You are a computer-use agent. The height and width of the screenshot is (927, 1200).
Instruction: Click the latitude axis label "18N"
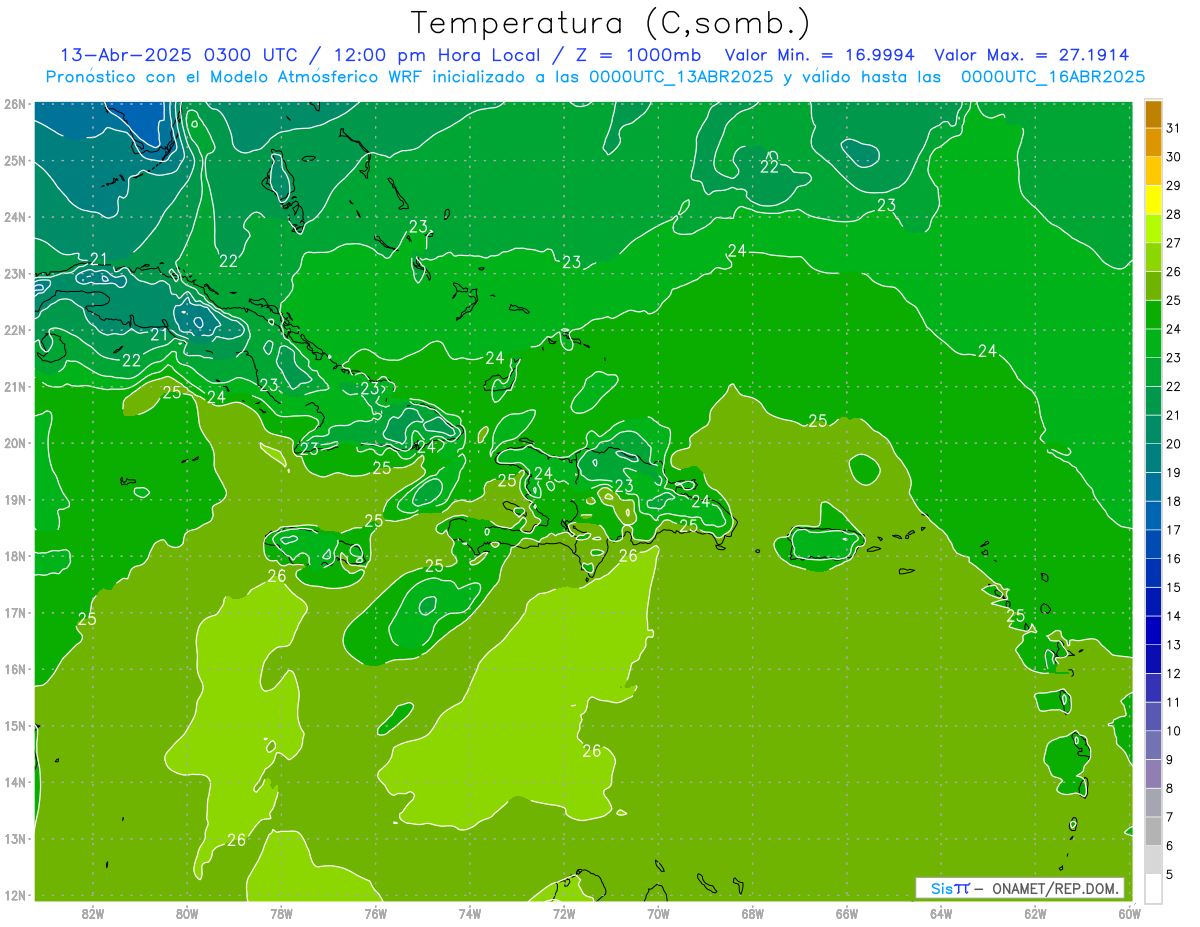[15, 556]
